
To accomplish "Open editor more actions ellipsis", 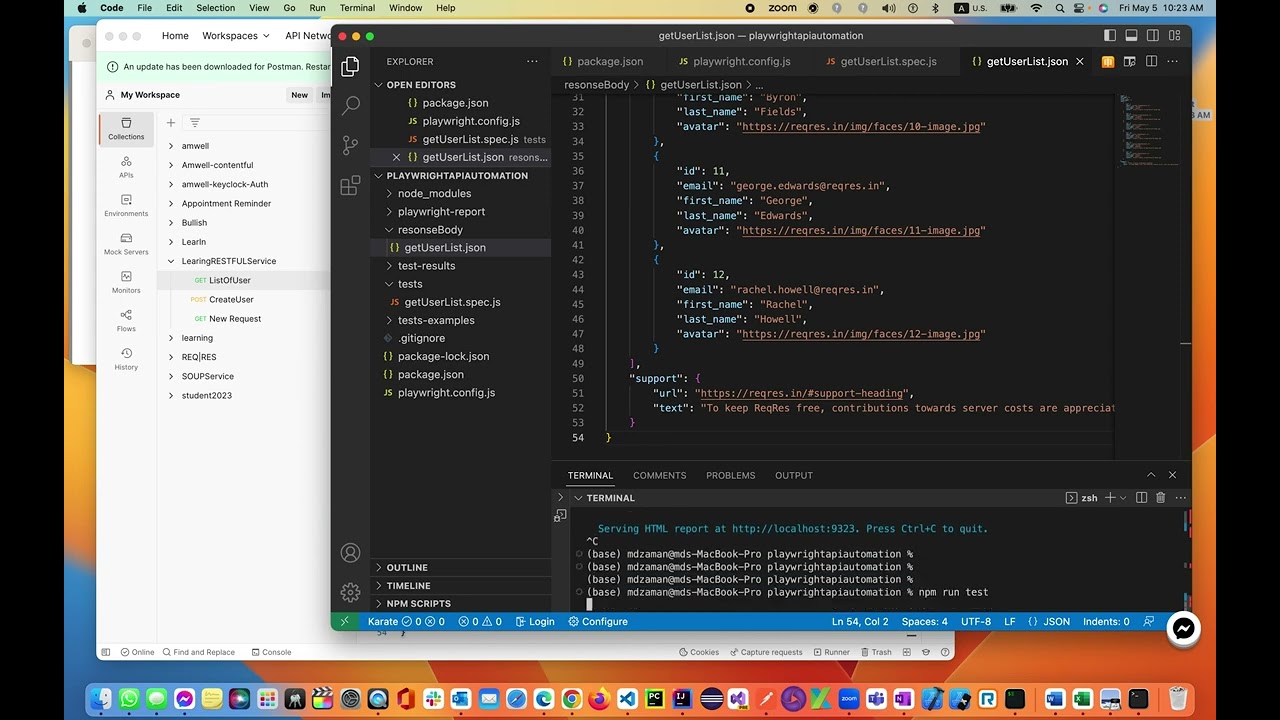I will click(1174, 61).
